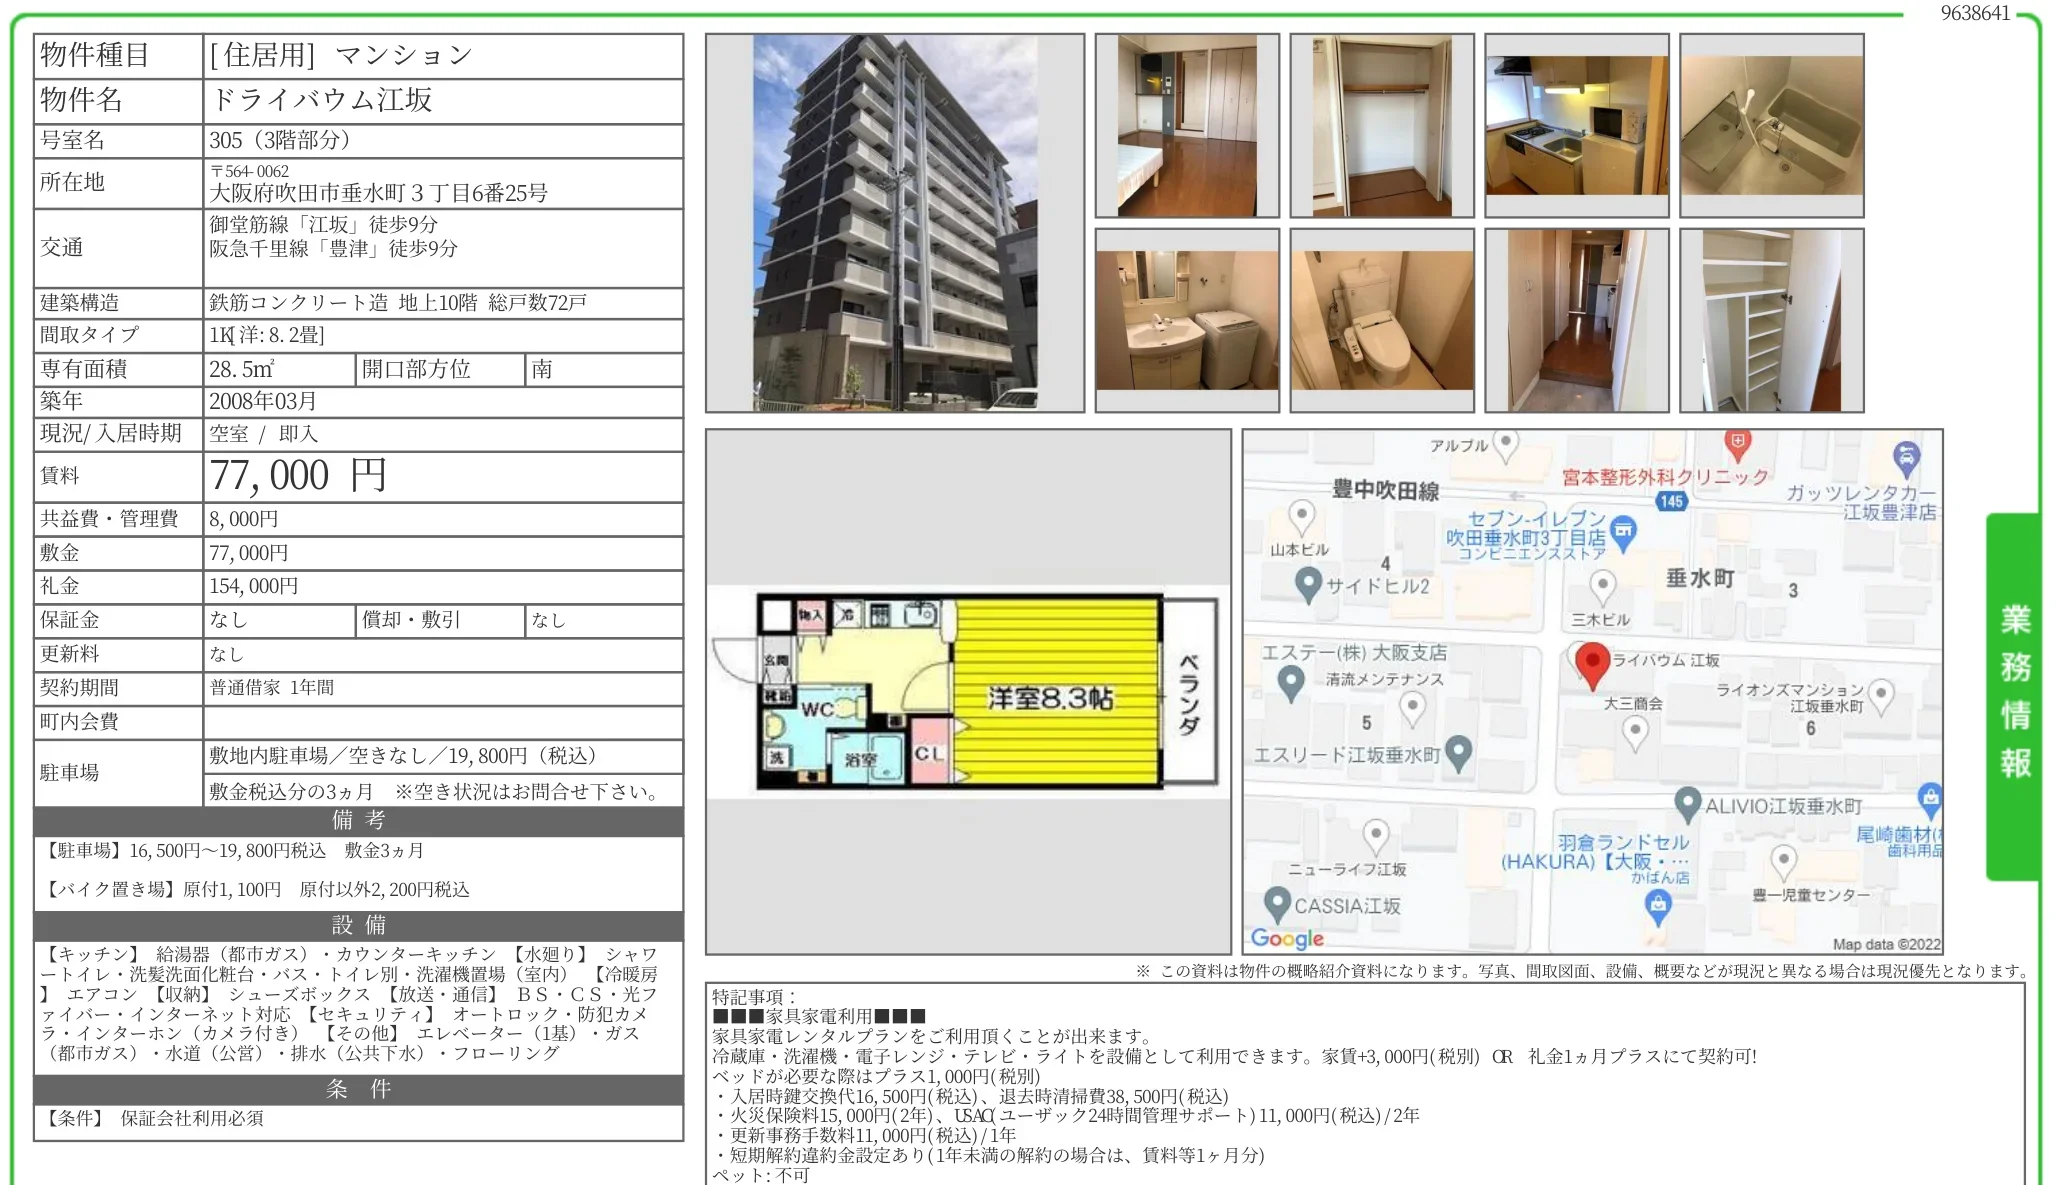Screen dimensions: 2056x1185
Task: Click the ALIVIO江坂垂水町 map pin
Action: tap(1688, 805)
